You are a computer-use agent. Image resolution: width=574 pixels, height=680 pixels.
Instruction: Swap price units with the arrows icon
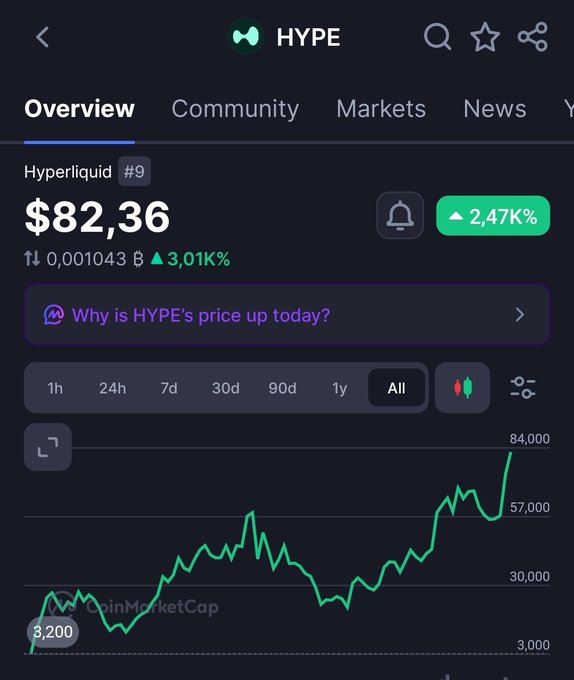[x=32, y=259]
